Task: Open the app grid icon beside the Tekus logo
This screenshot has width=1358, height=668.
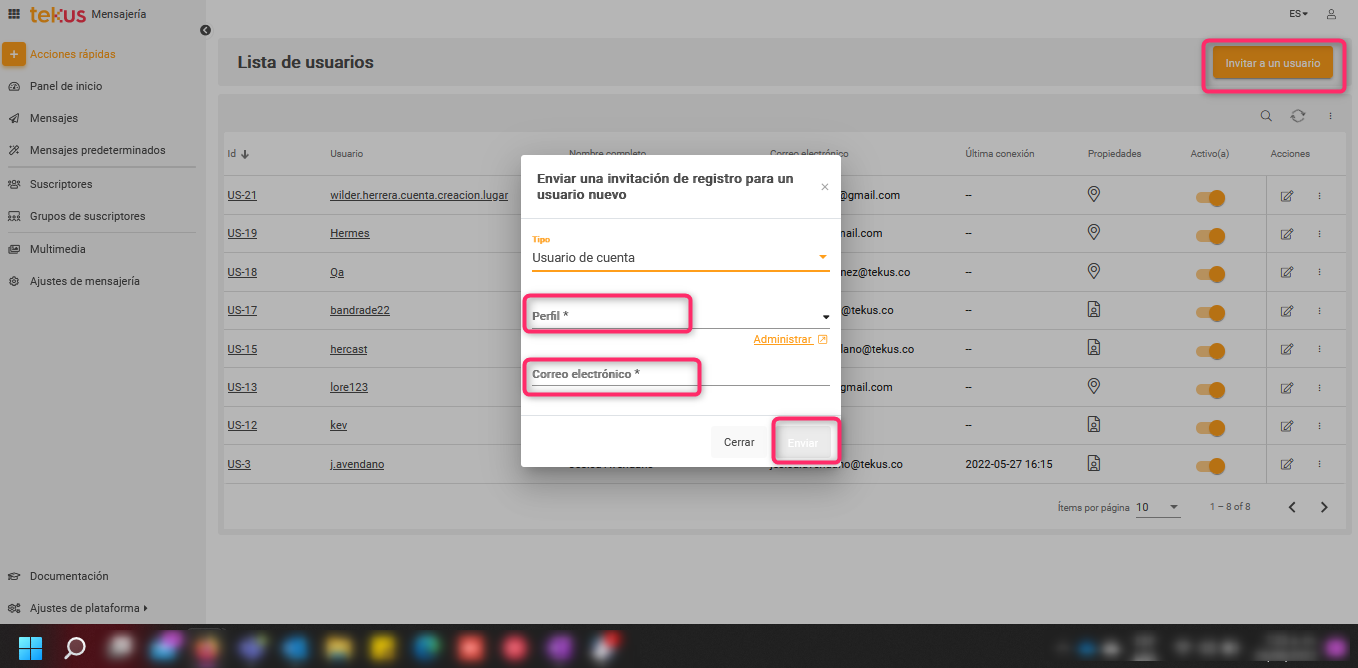Action: [x=14, y=14]
